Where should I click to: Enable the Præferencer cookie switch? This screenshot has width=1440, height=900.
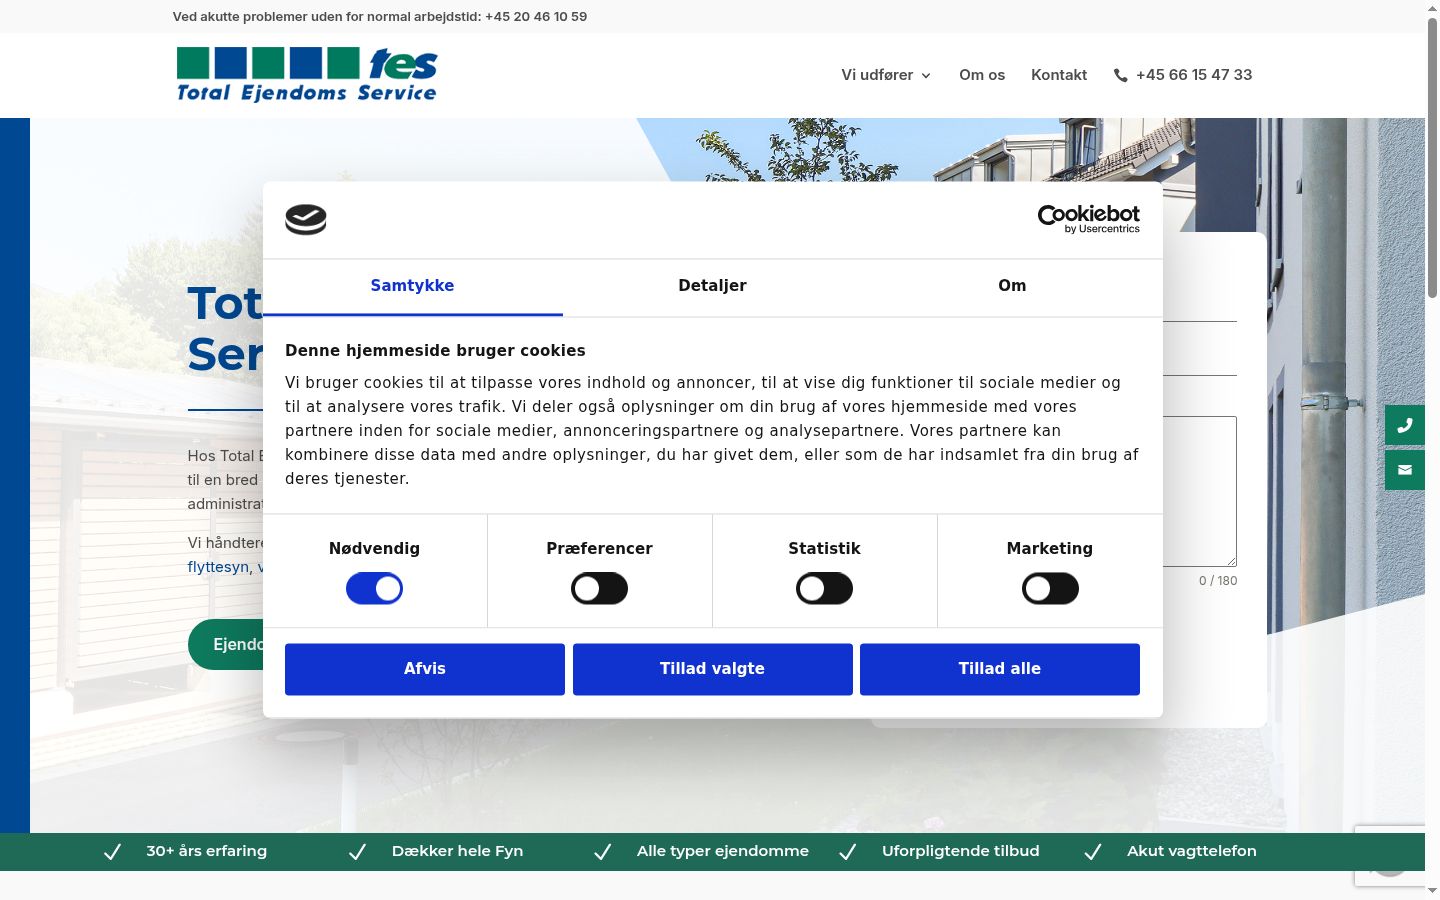(599, 589)
